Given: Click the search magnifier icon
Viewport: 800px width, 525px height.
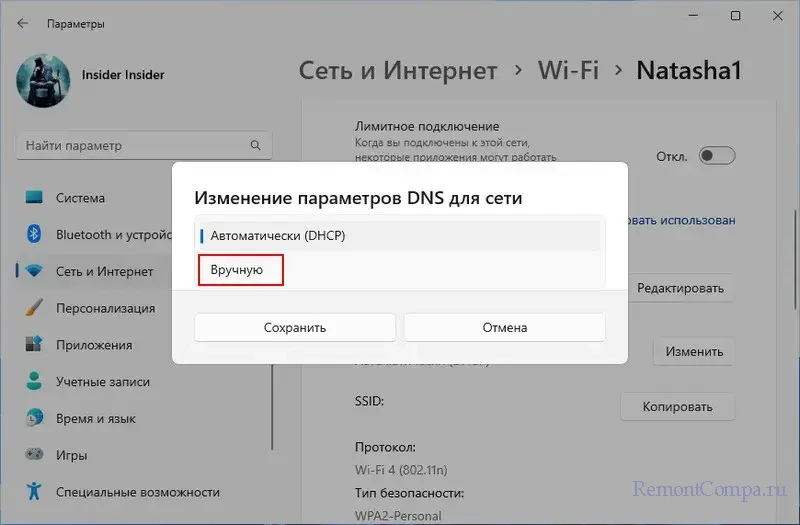Looking at the screenshot, I should pyautogui.click(x=256, y=146).
